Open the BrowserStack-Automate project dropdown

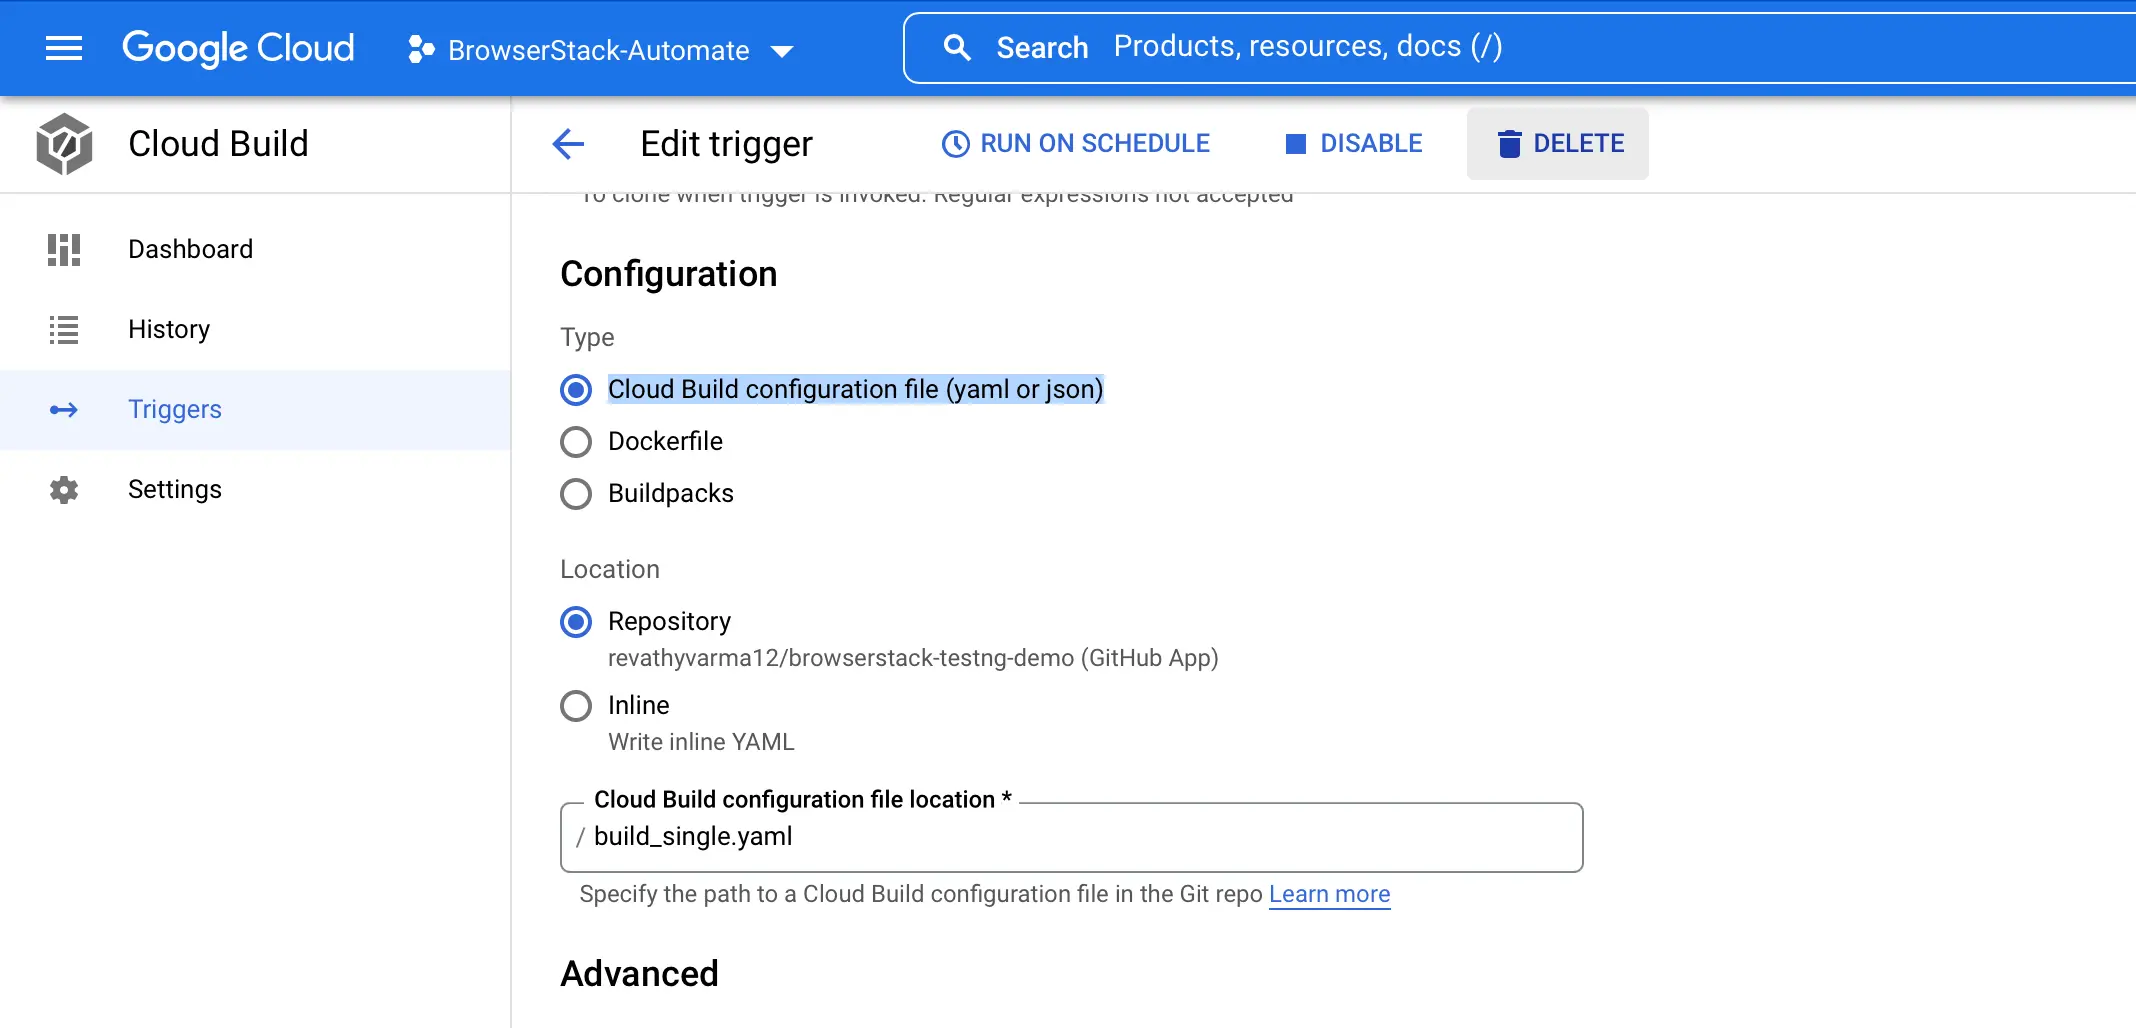tap(600, 50)
